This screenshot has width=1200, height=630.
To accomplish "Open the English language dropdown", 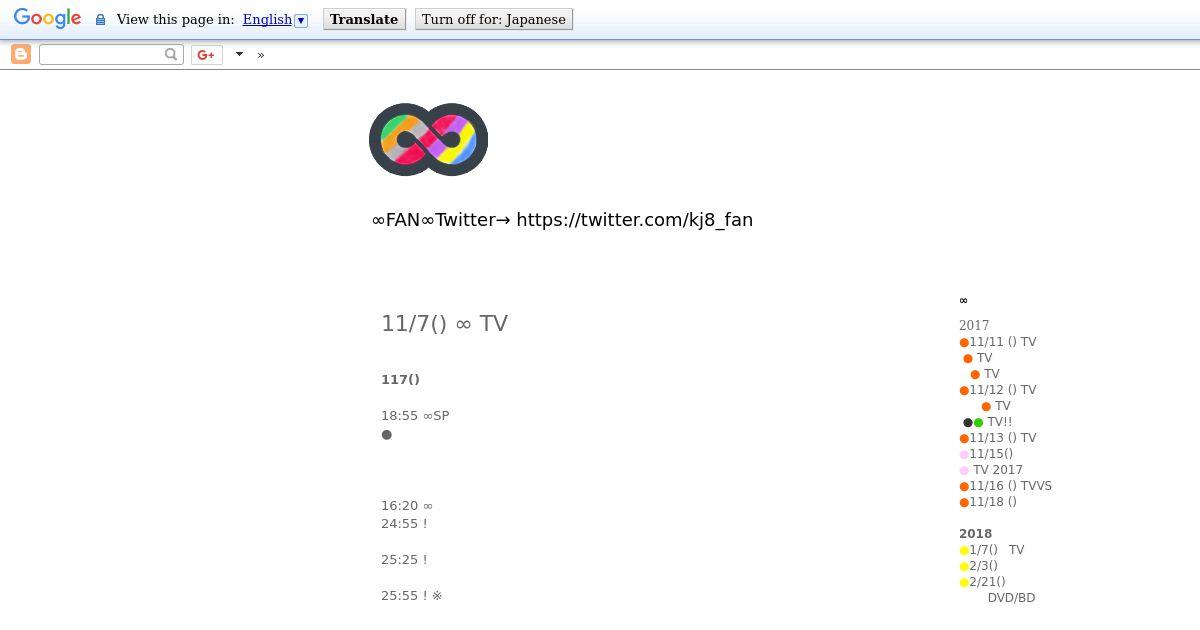I will 275,19.
